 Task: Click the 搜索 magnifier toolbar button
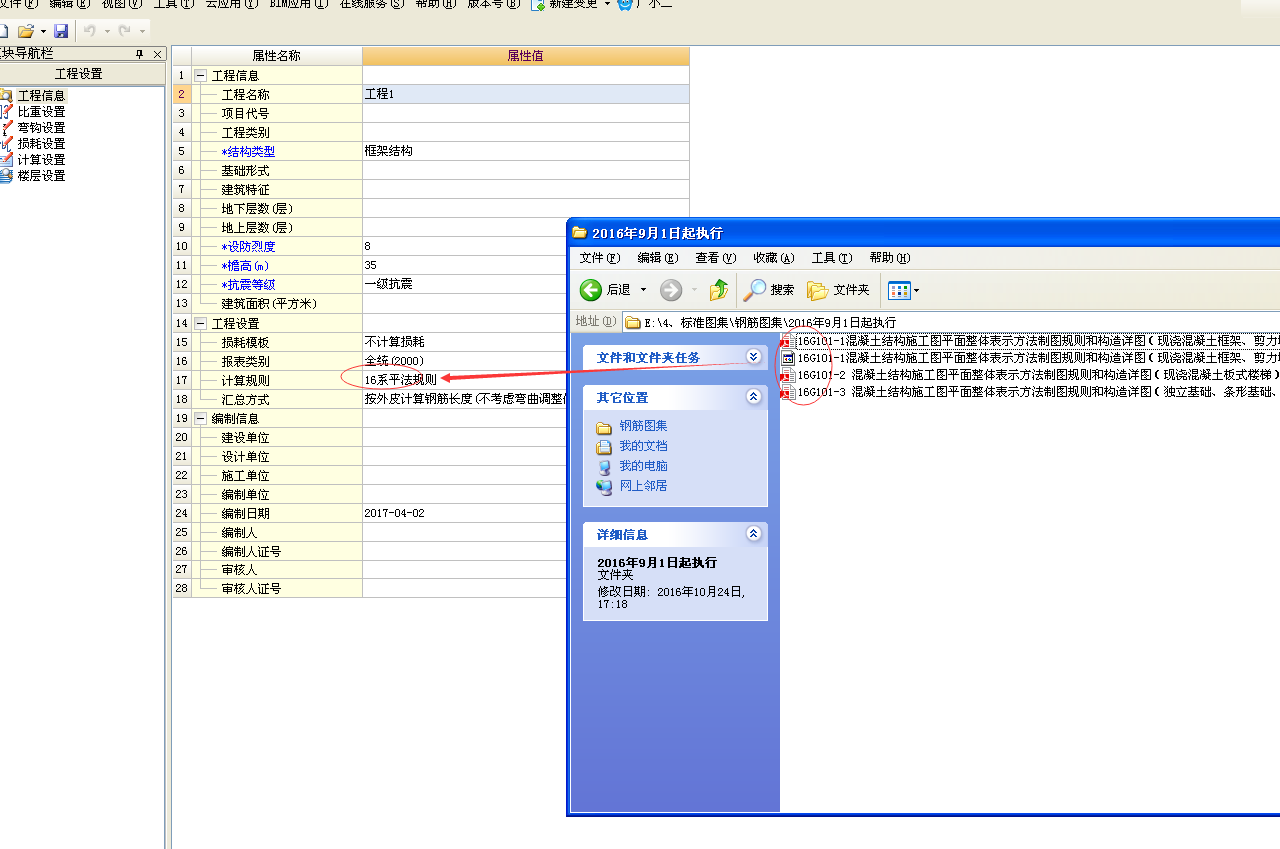pyautogui.click(x=769, y=290)
